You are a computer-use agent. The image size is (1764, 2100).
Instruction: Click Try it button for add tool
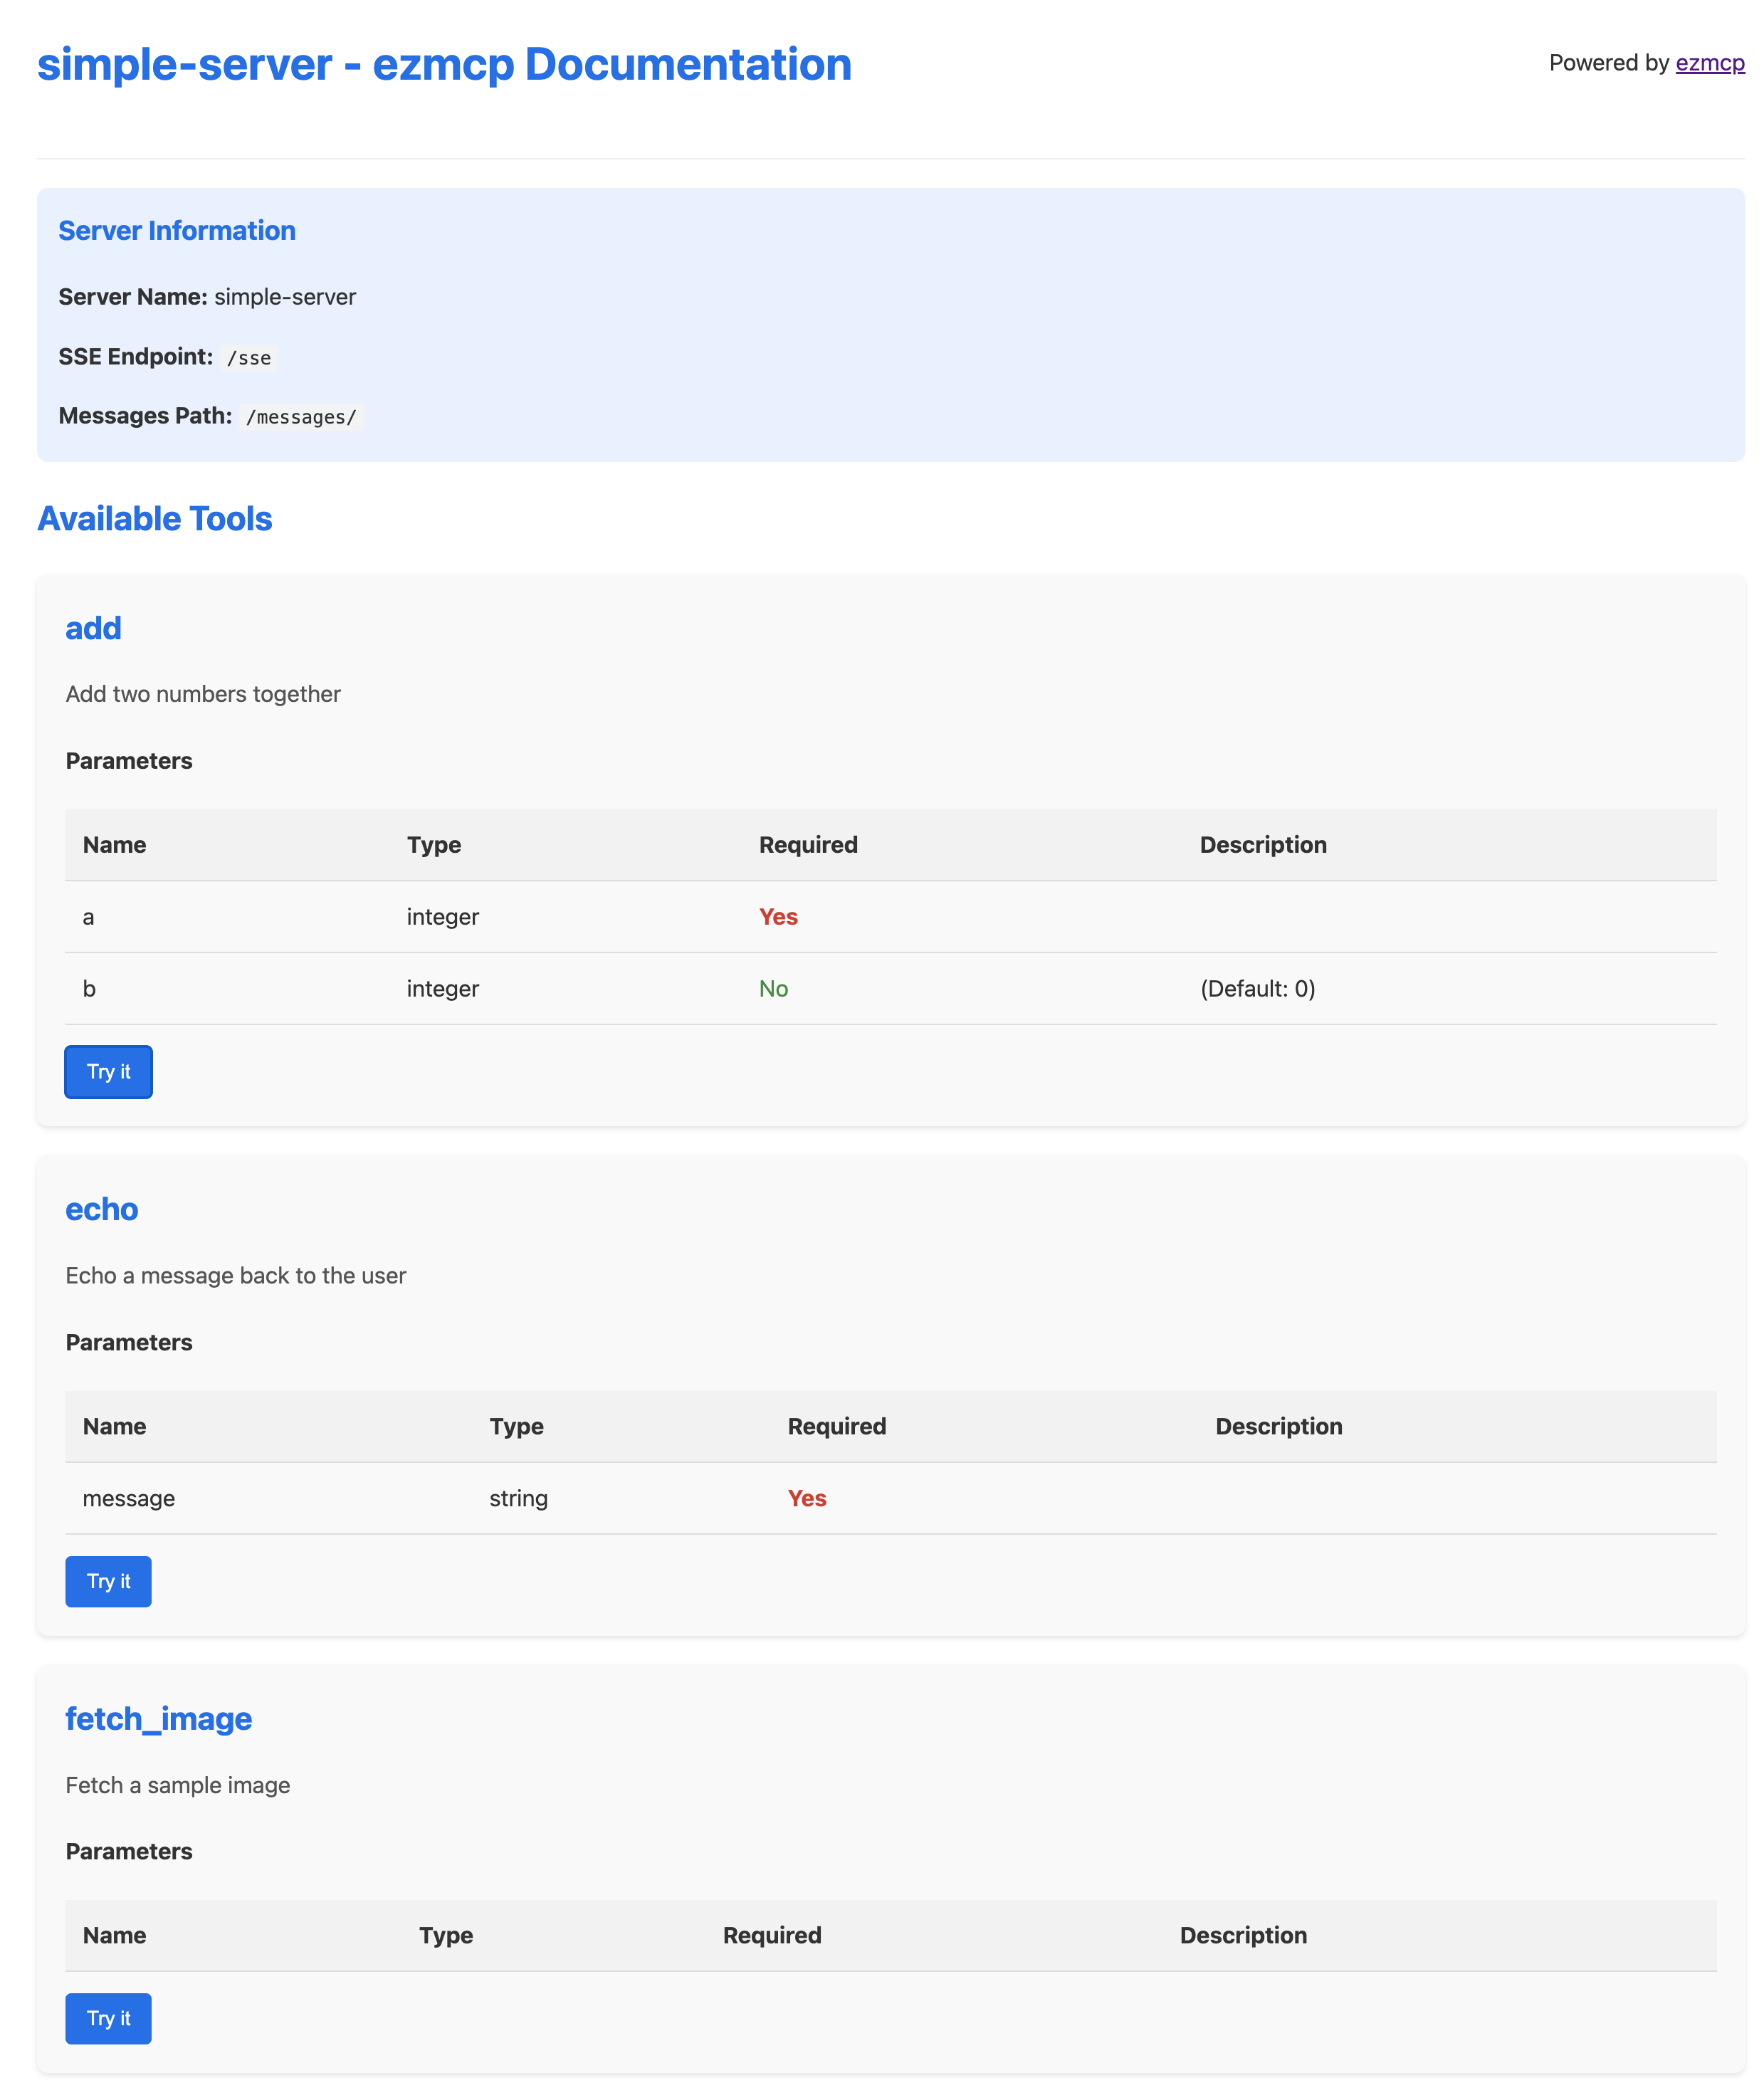tap(108, 1071)
